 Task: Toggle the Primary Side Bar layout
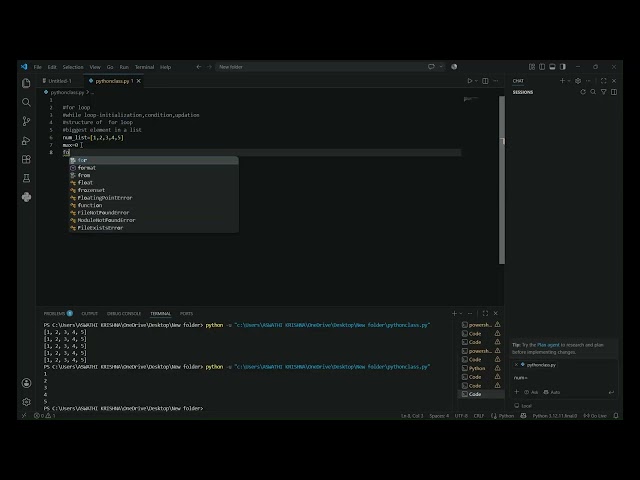pos(542,67)
